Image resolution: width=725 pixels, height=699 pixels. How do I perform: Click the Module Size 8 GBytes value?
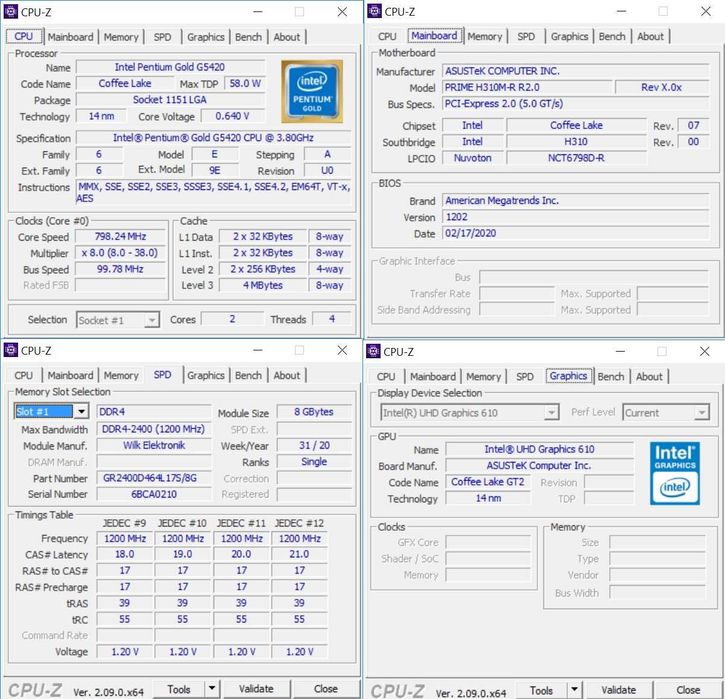coord(314,412)
